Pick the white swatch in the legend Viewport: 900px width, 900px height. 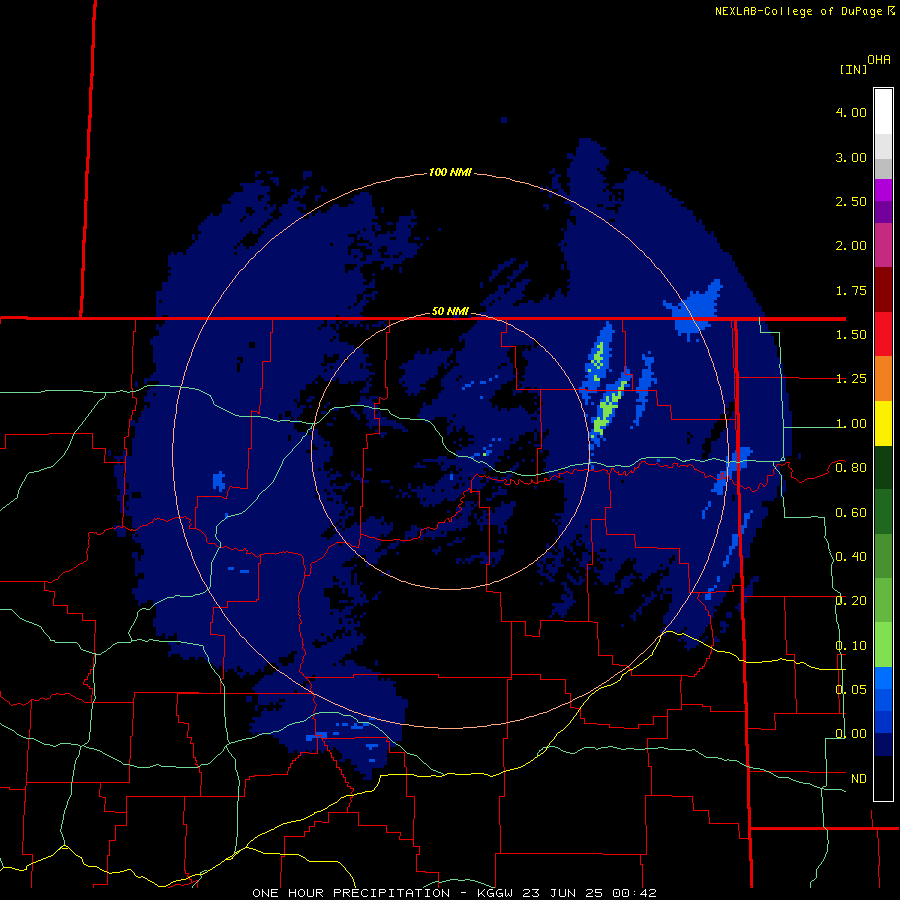pos(883,112)
